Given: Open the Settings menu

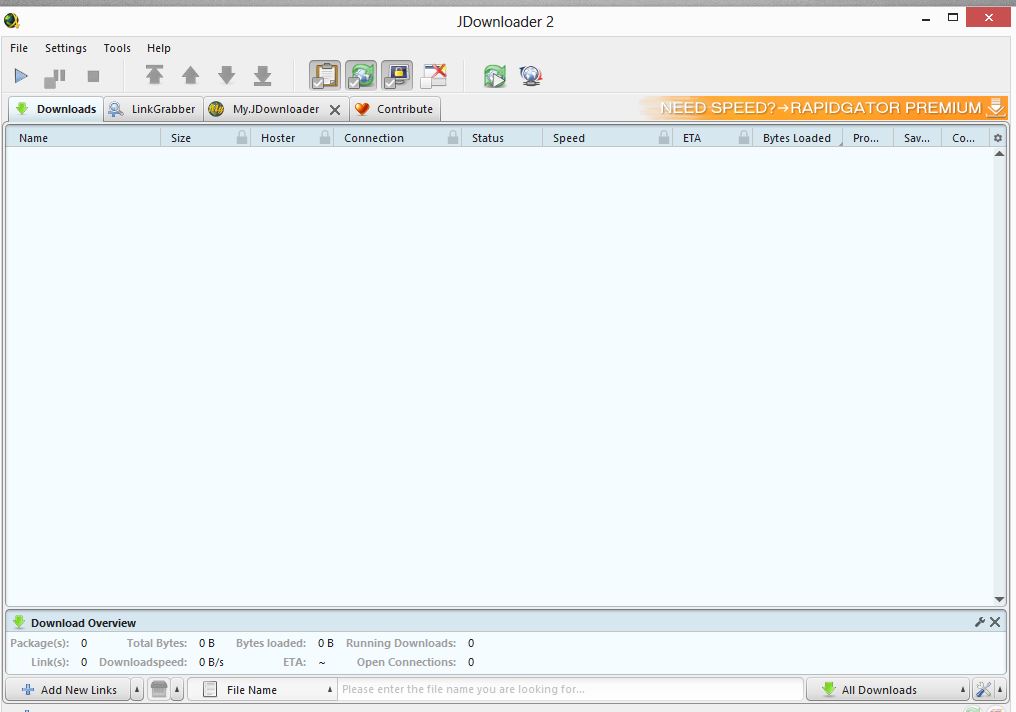Looking at the screenshot, I should coord(65,48).
